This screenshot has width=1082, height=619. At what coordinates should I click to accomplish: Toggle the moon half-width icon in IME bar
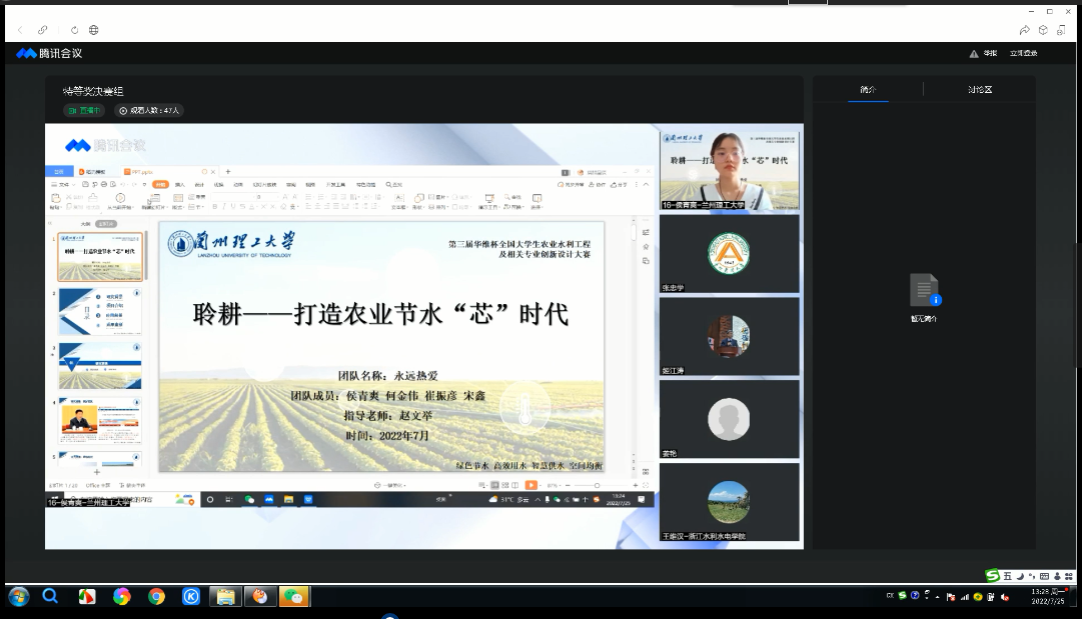[x=1021, y=576]
